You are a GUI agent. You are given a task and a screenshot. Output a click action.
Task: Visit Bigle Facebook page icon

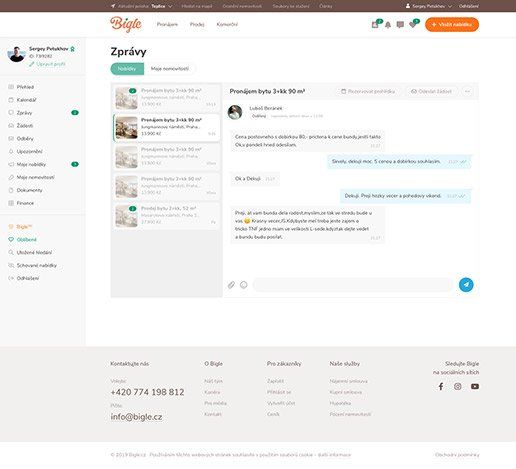(x=441, y=386)
